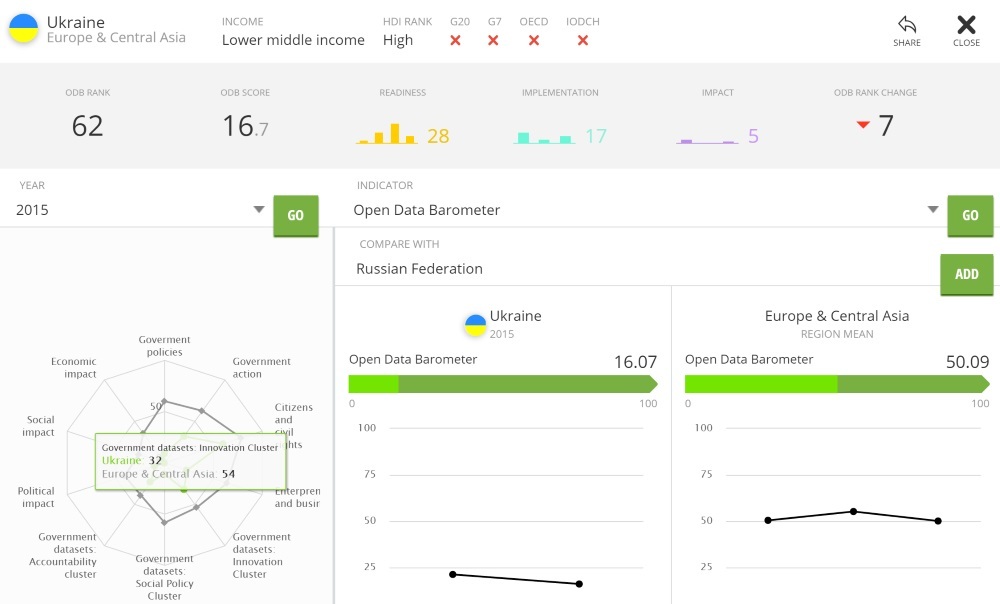Click Government datasets: Social Policy Cluster label

[165, 577]
